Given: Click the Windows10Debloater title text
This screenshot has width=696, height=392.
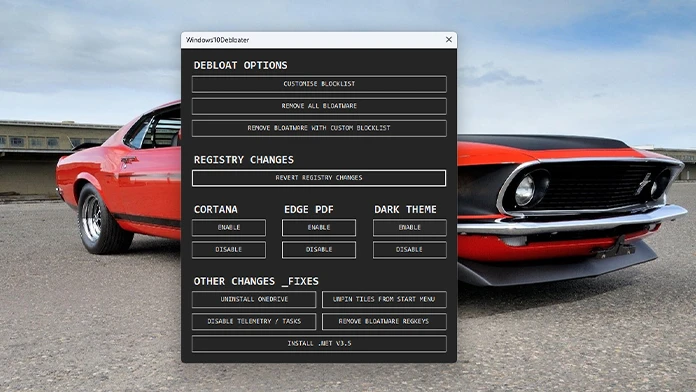Looking at the screenshot, I should (218, 40).
